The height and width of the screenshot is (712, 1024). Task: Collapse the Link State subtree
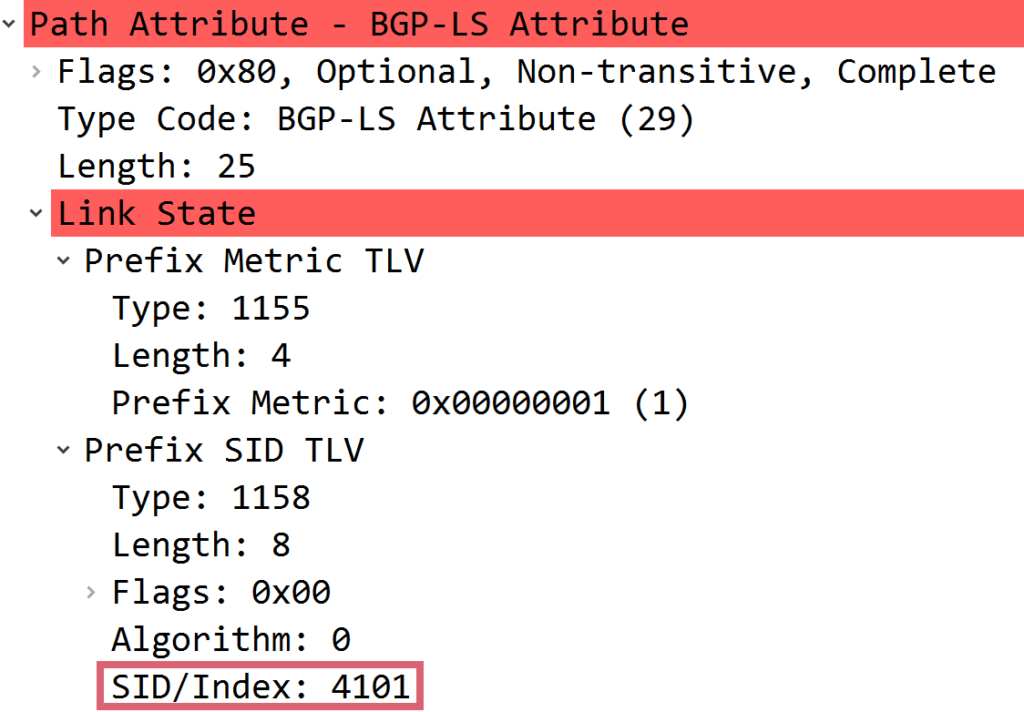(x=37, y=213)
